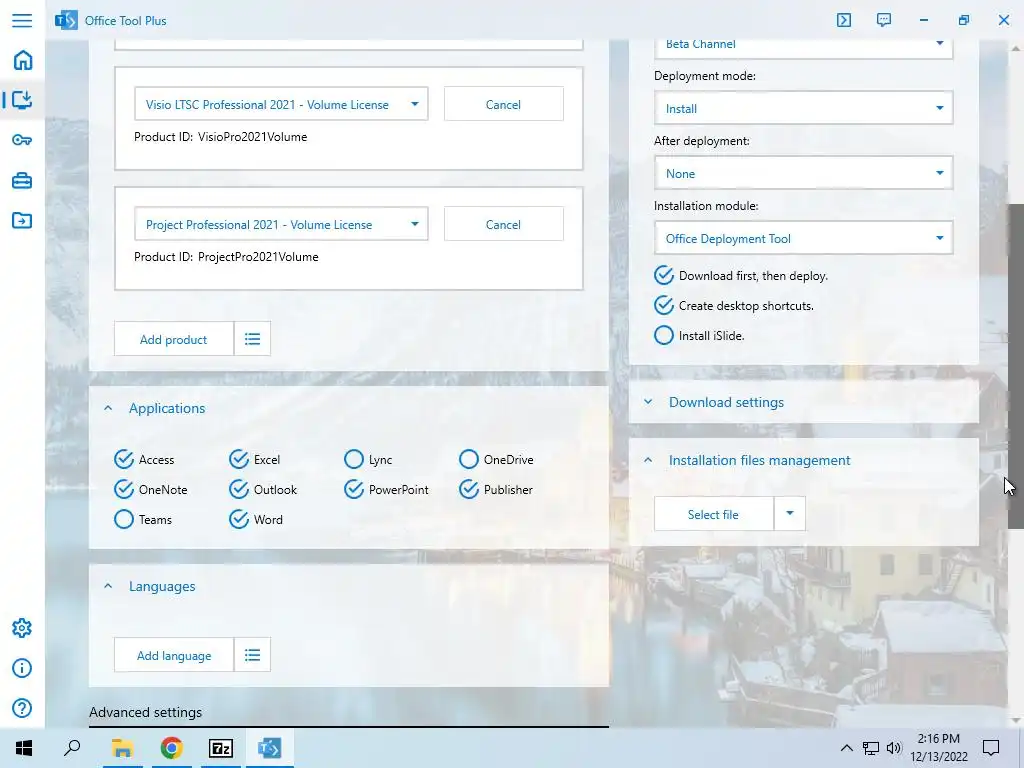Click Add product button
Image resolution: width=1024 pixels, height=768 pixels.
click(174, 338)
